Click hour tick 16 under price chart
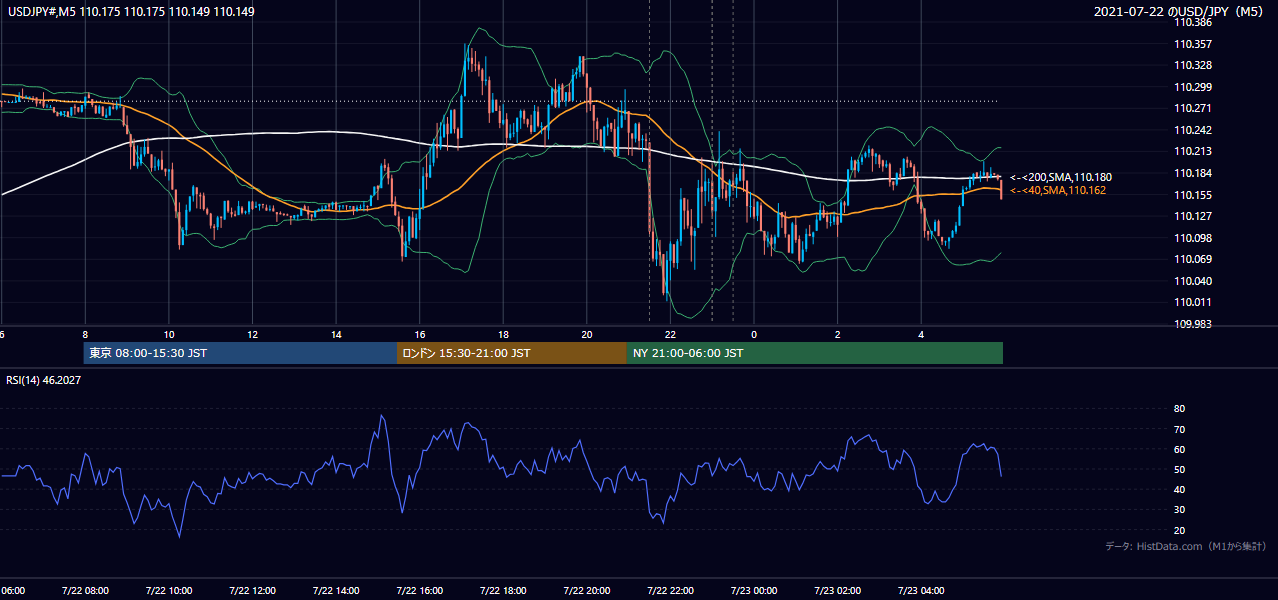 pyautogui.click(x=420, y=334)
